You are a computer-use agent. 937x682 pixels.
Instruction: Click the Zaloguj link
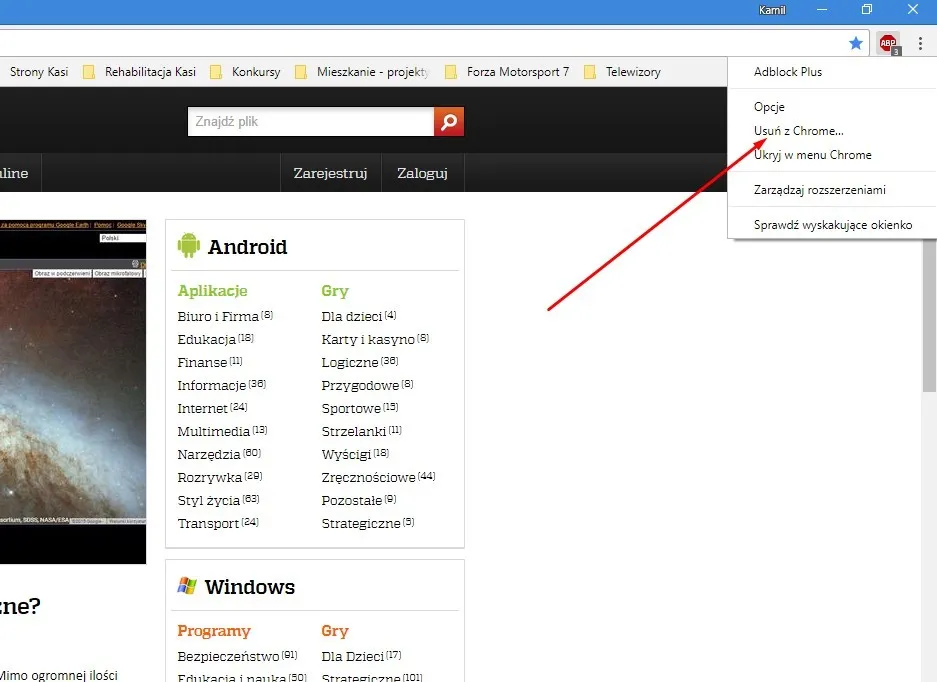click(422, 172)
